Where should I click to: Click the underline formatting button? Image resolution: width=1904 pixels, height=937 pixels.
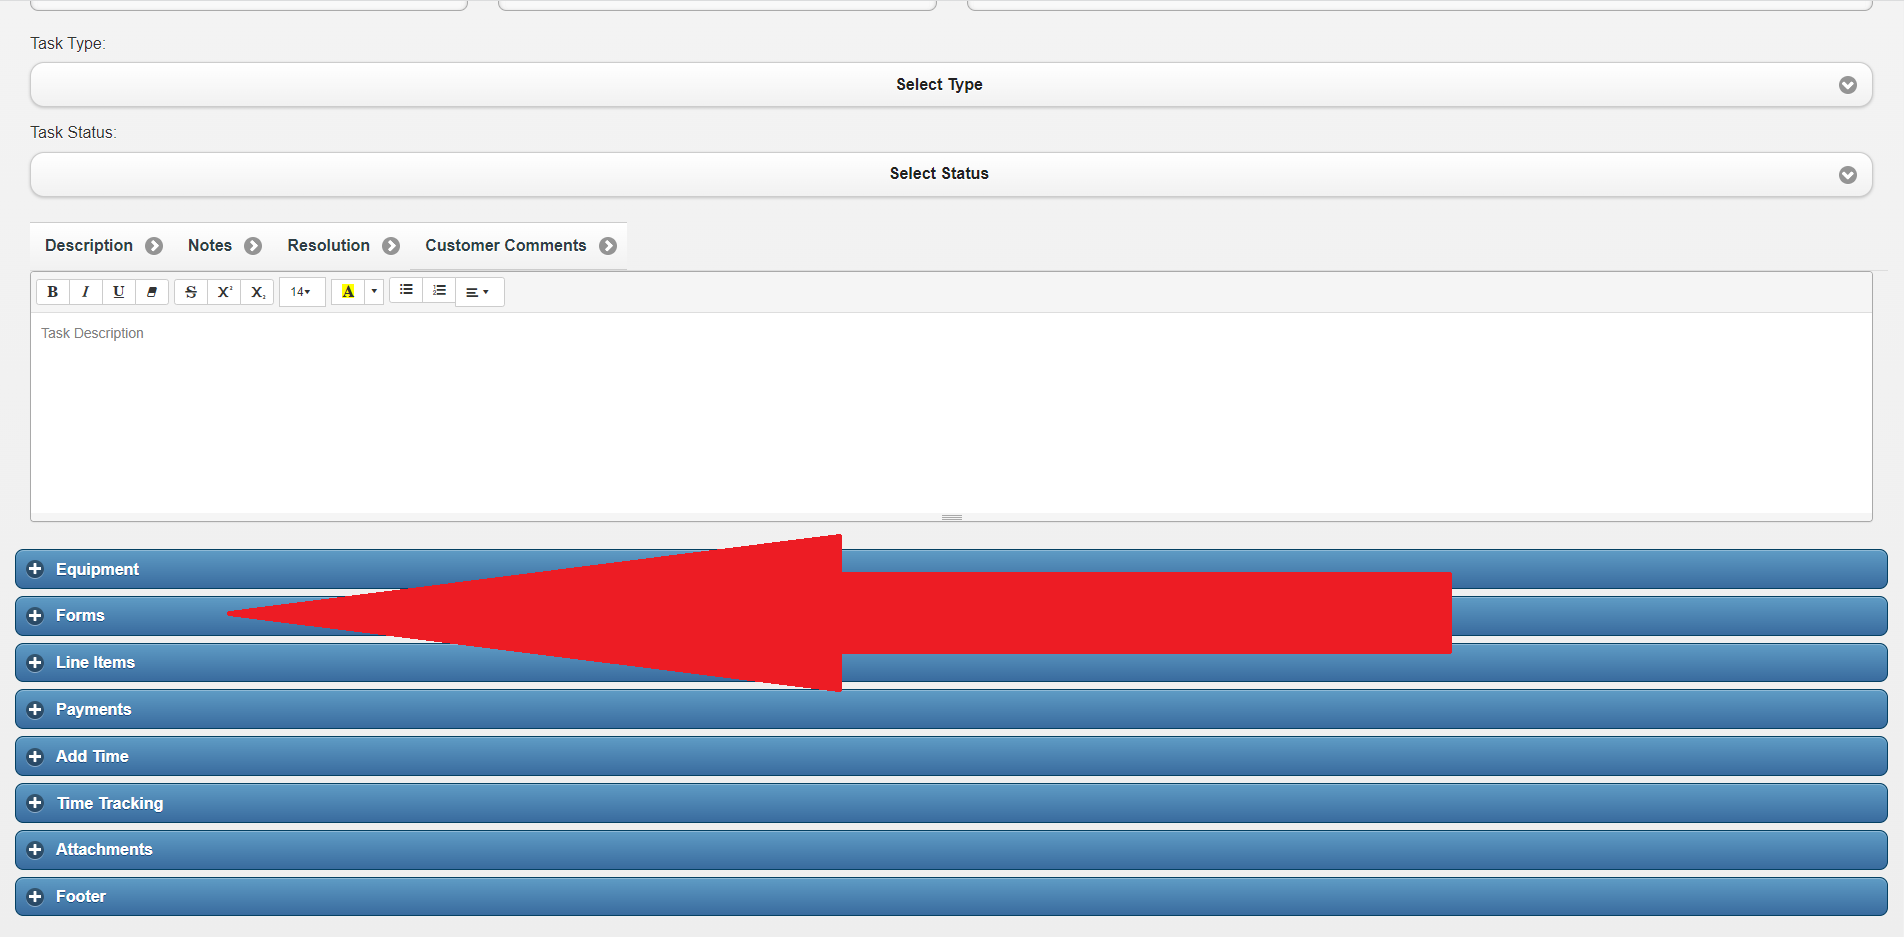click(x=119, y=292)
